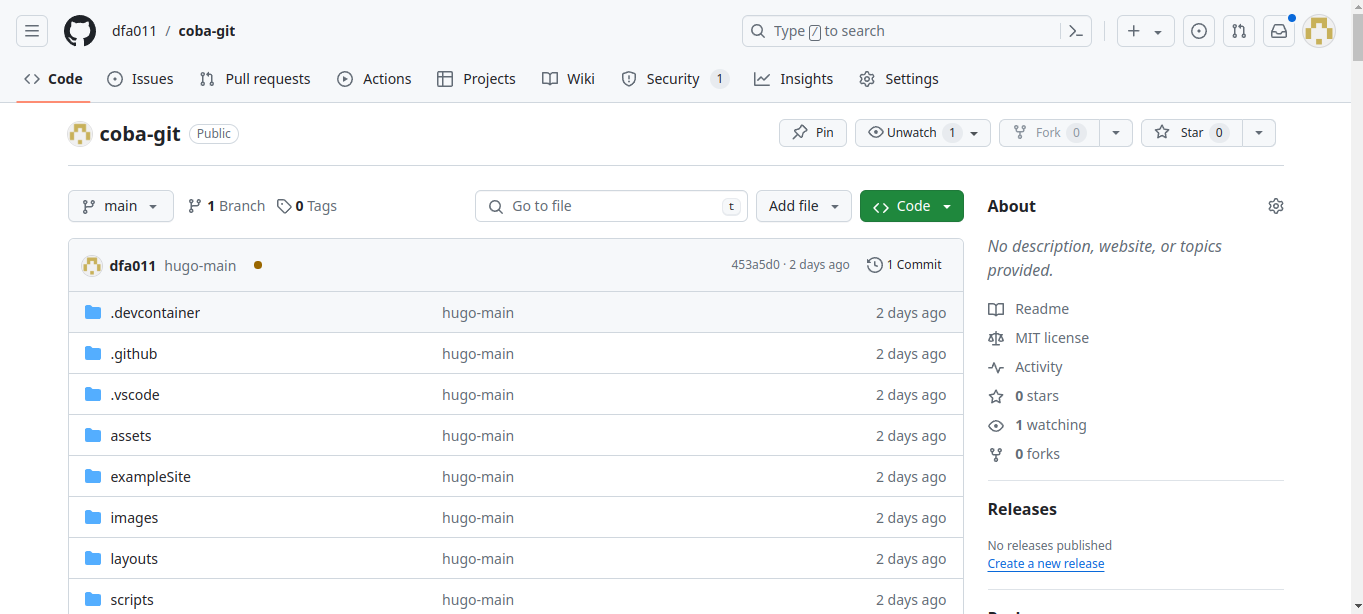Expand the star lists dropdown arrow

[x=1259, y=133]
